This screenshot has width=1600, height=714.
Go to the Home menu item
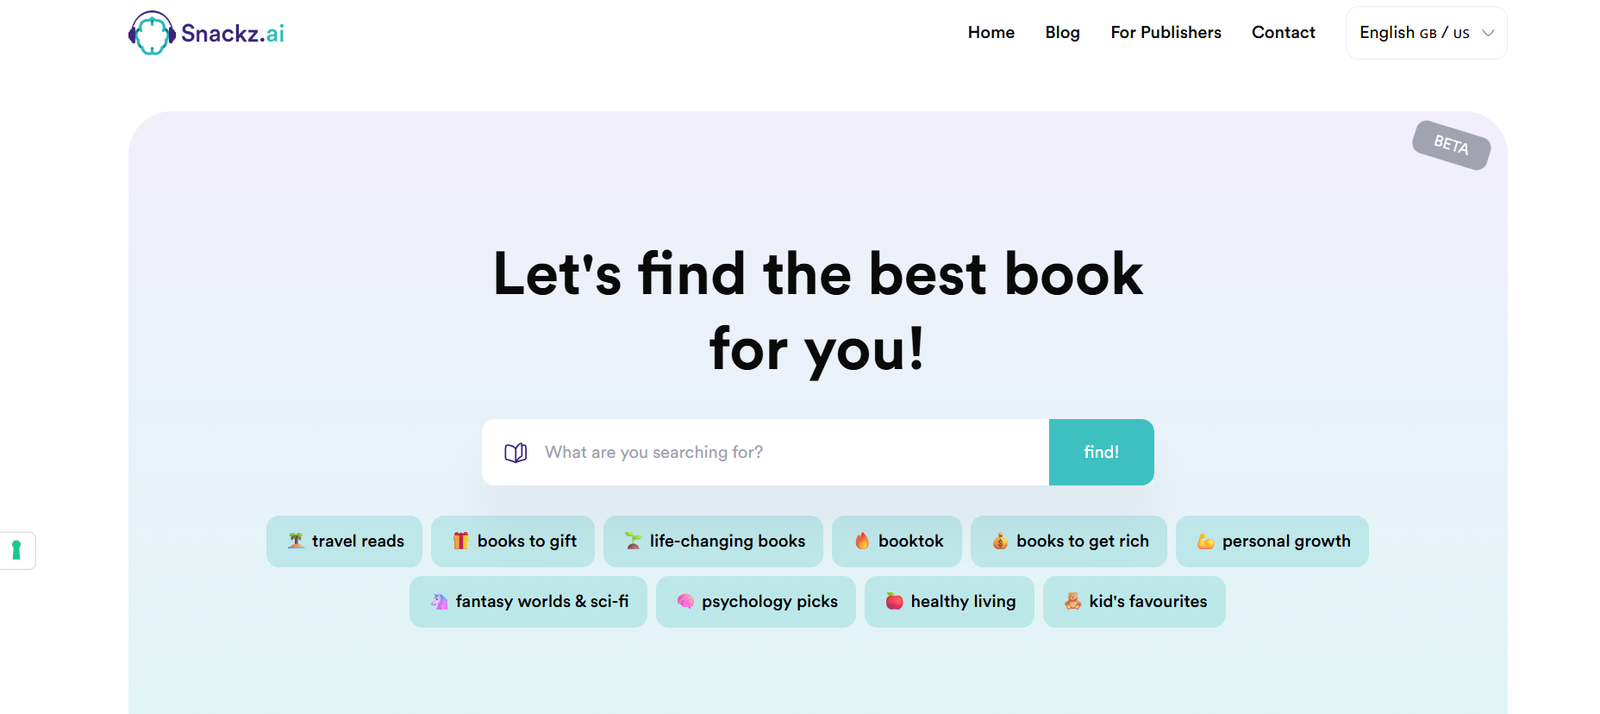coord(990,33)
